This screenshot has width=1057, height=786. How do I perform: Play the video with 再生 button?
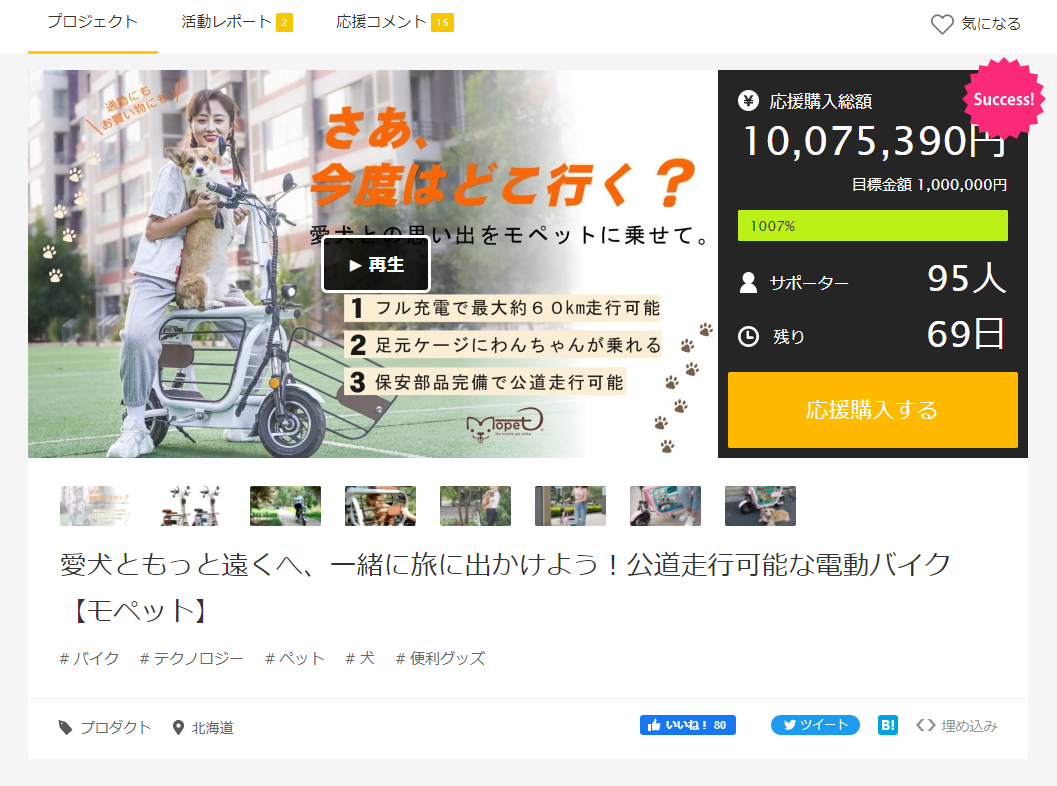click(376, 264)
